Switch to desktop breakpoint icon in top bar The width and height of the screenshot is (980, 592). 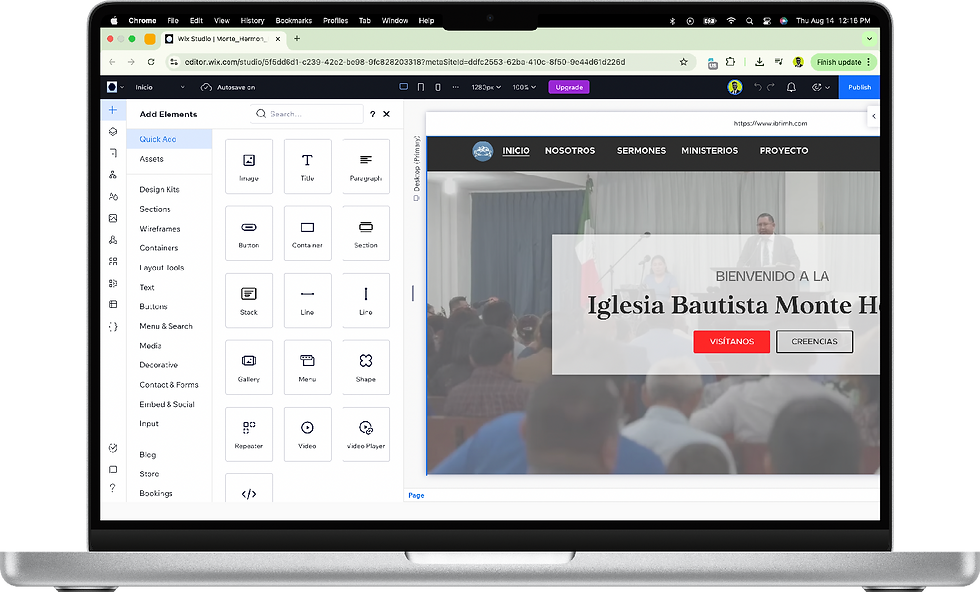[x=404, y=87]
